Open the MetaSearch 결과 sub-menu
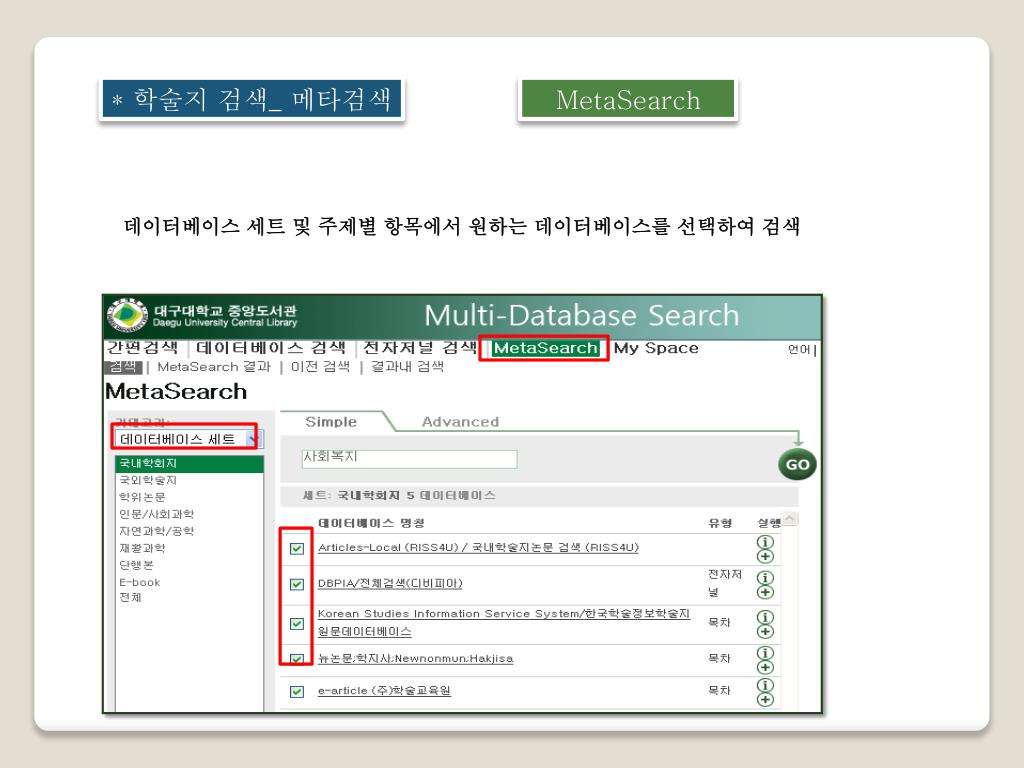The height and width of the screenshot is (768, 1024). [x=214, y=367]
